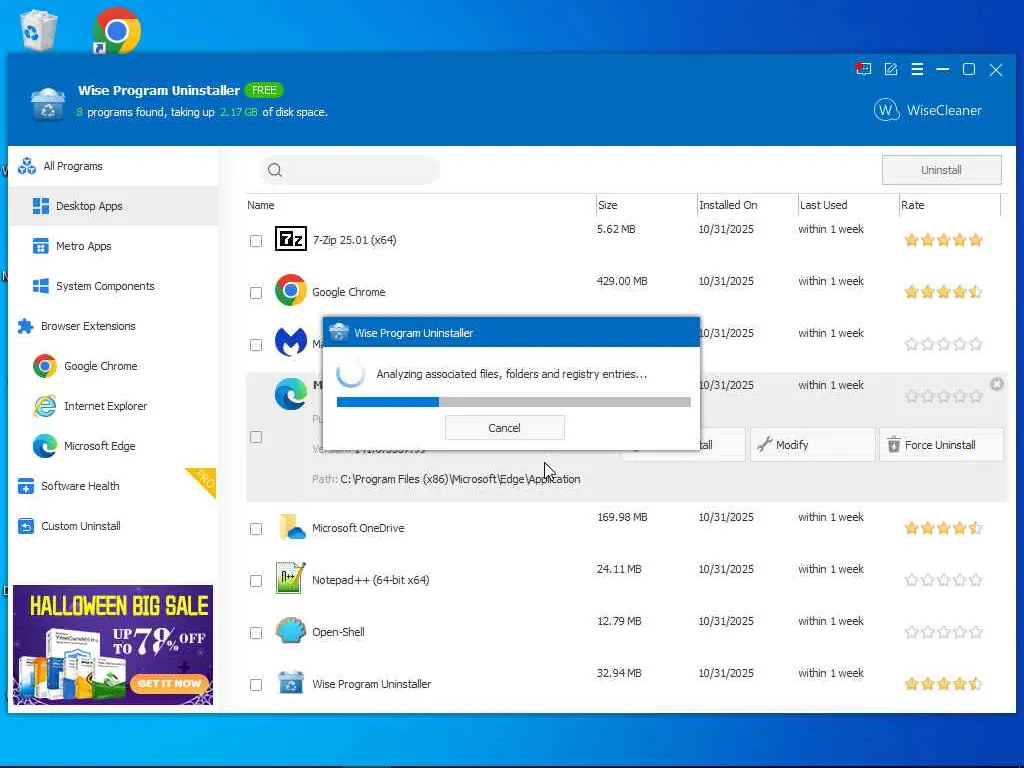
Task: Click the FREE badge near title
Action: click(264, 90)
